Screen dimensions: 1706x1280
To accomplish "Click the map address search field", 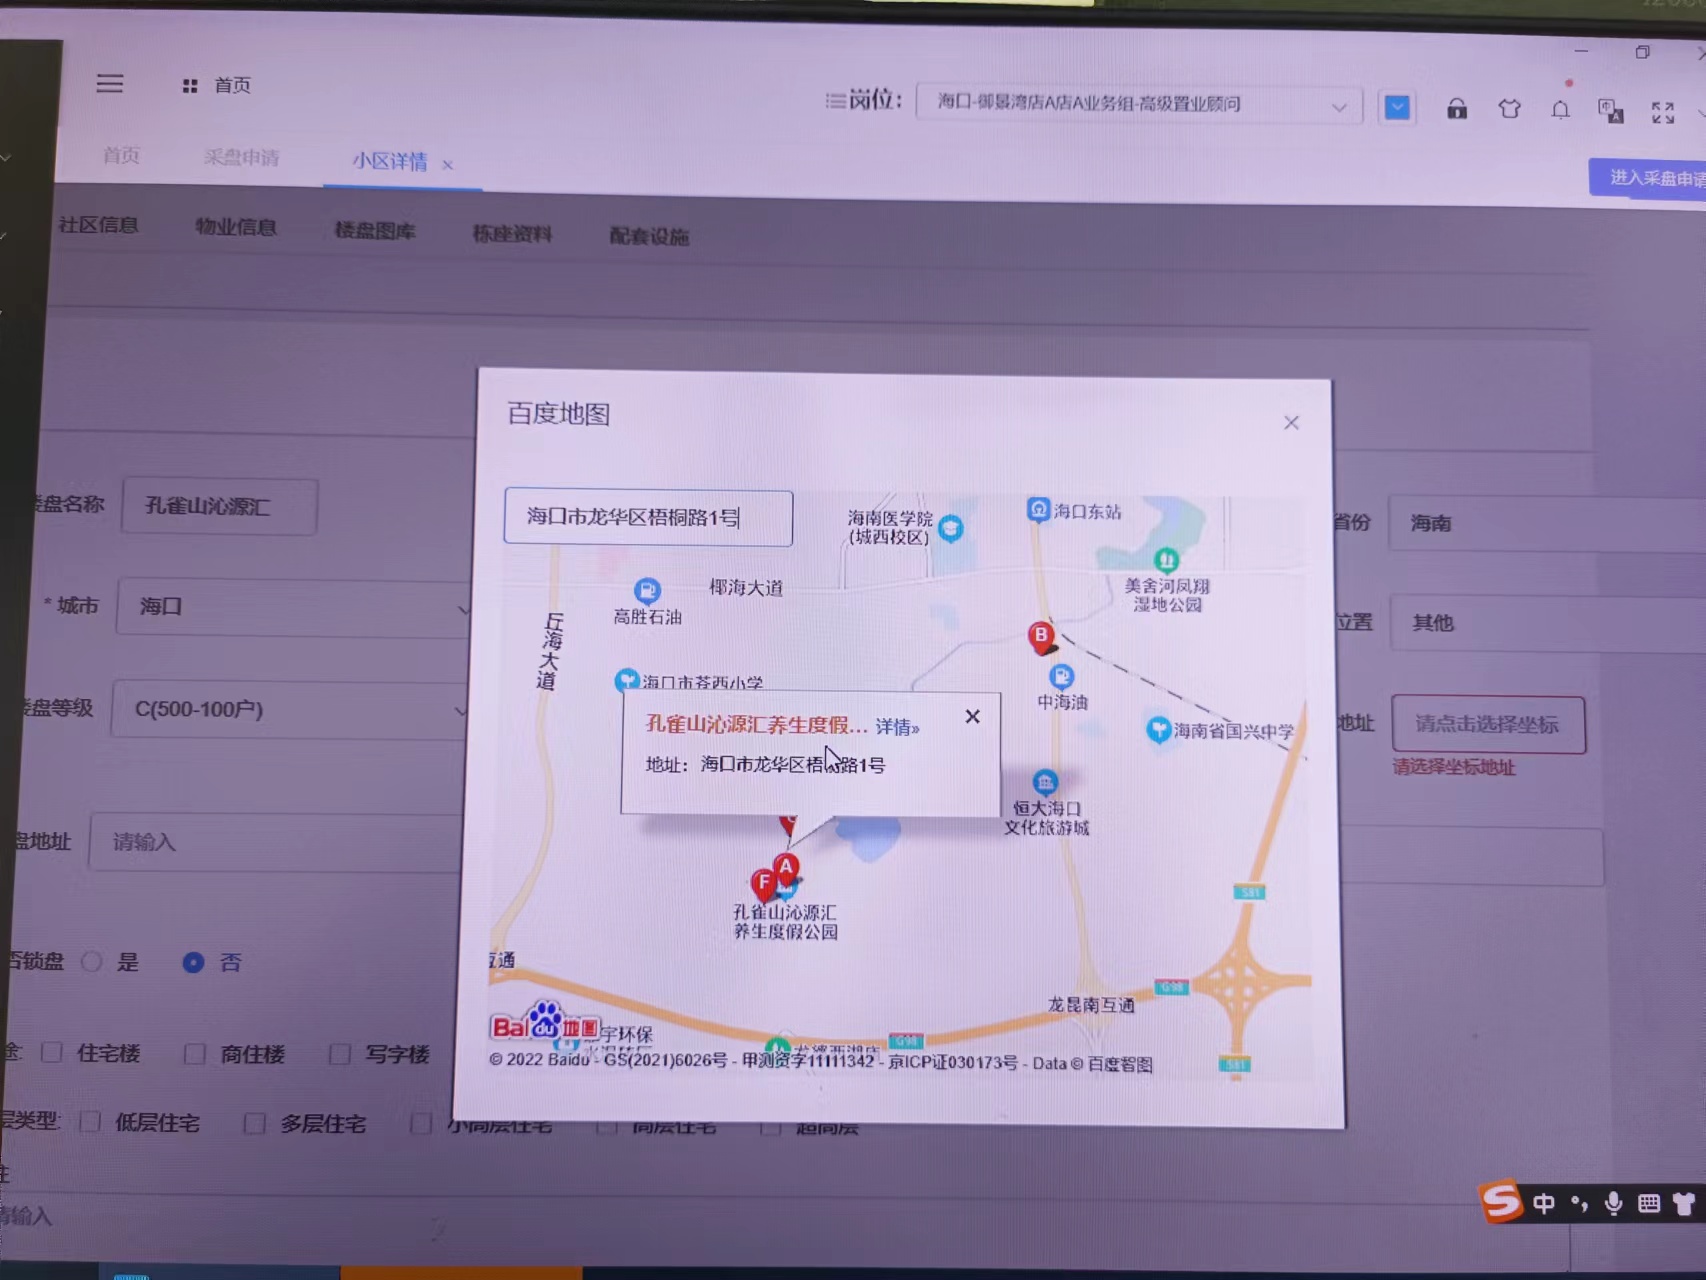I will tap(648, 517).
